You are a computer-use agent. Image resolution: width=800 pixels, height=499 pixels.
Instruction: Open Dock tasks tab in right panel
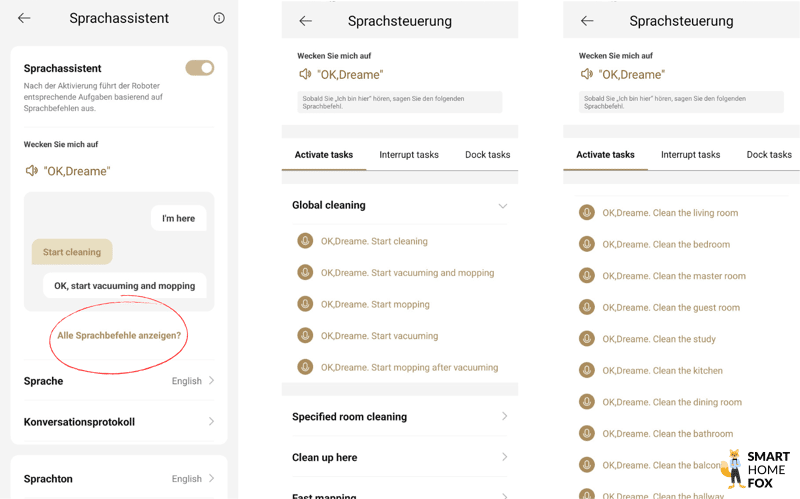point(768,155)
